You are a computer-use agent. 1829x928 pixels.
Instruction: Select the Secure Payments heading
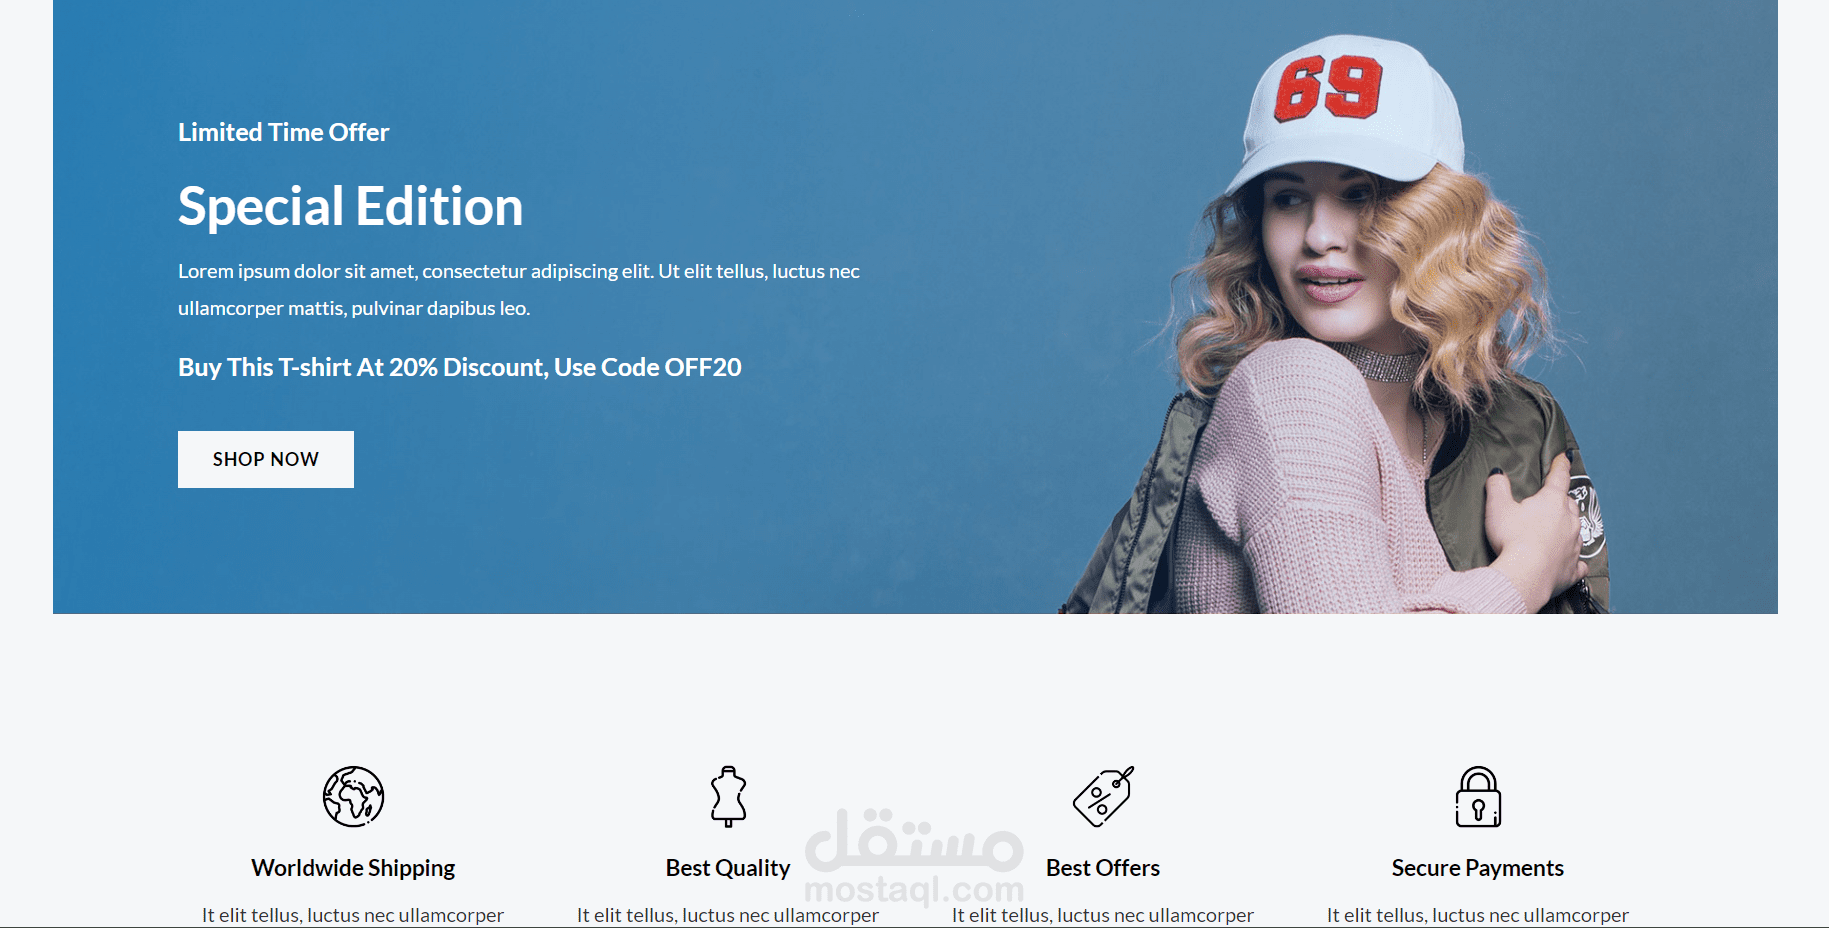(x=1478, y=868)
